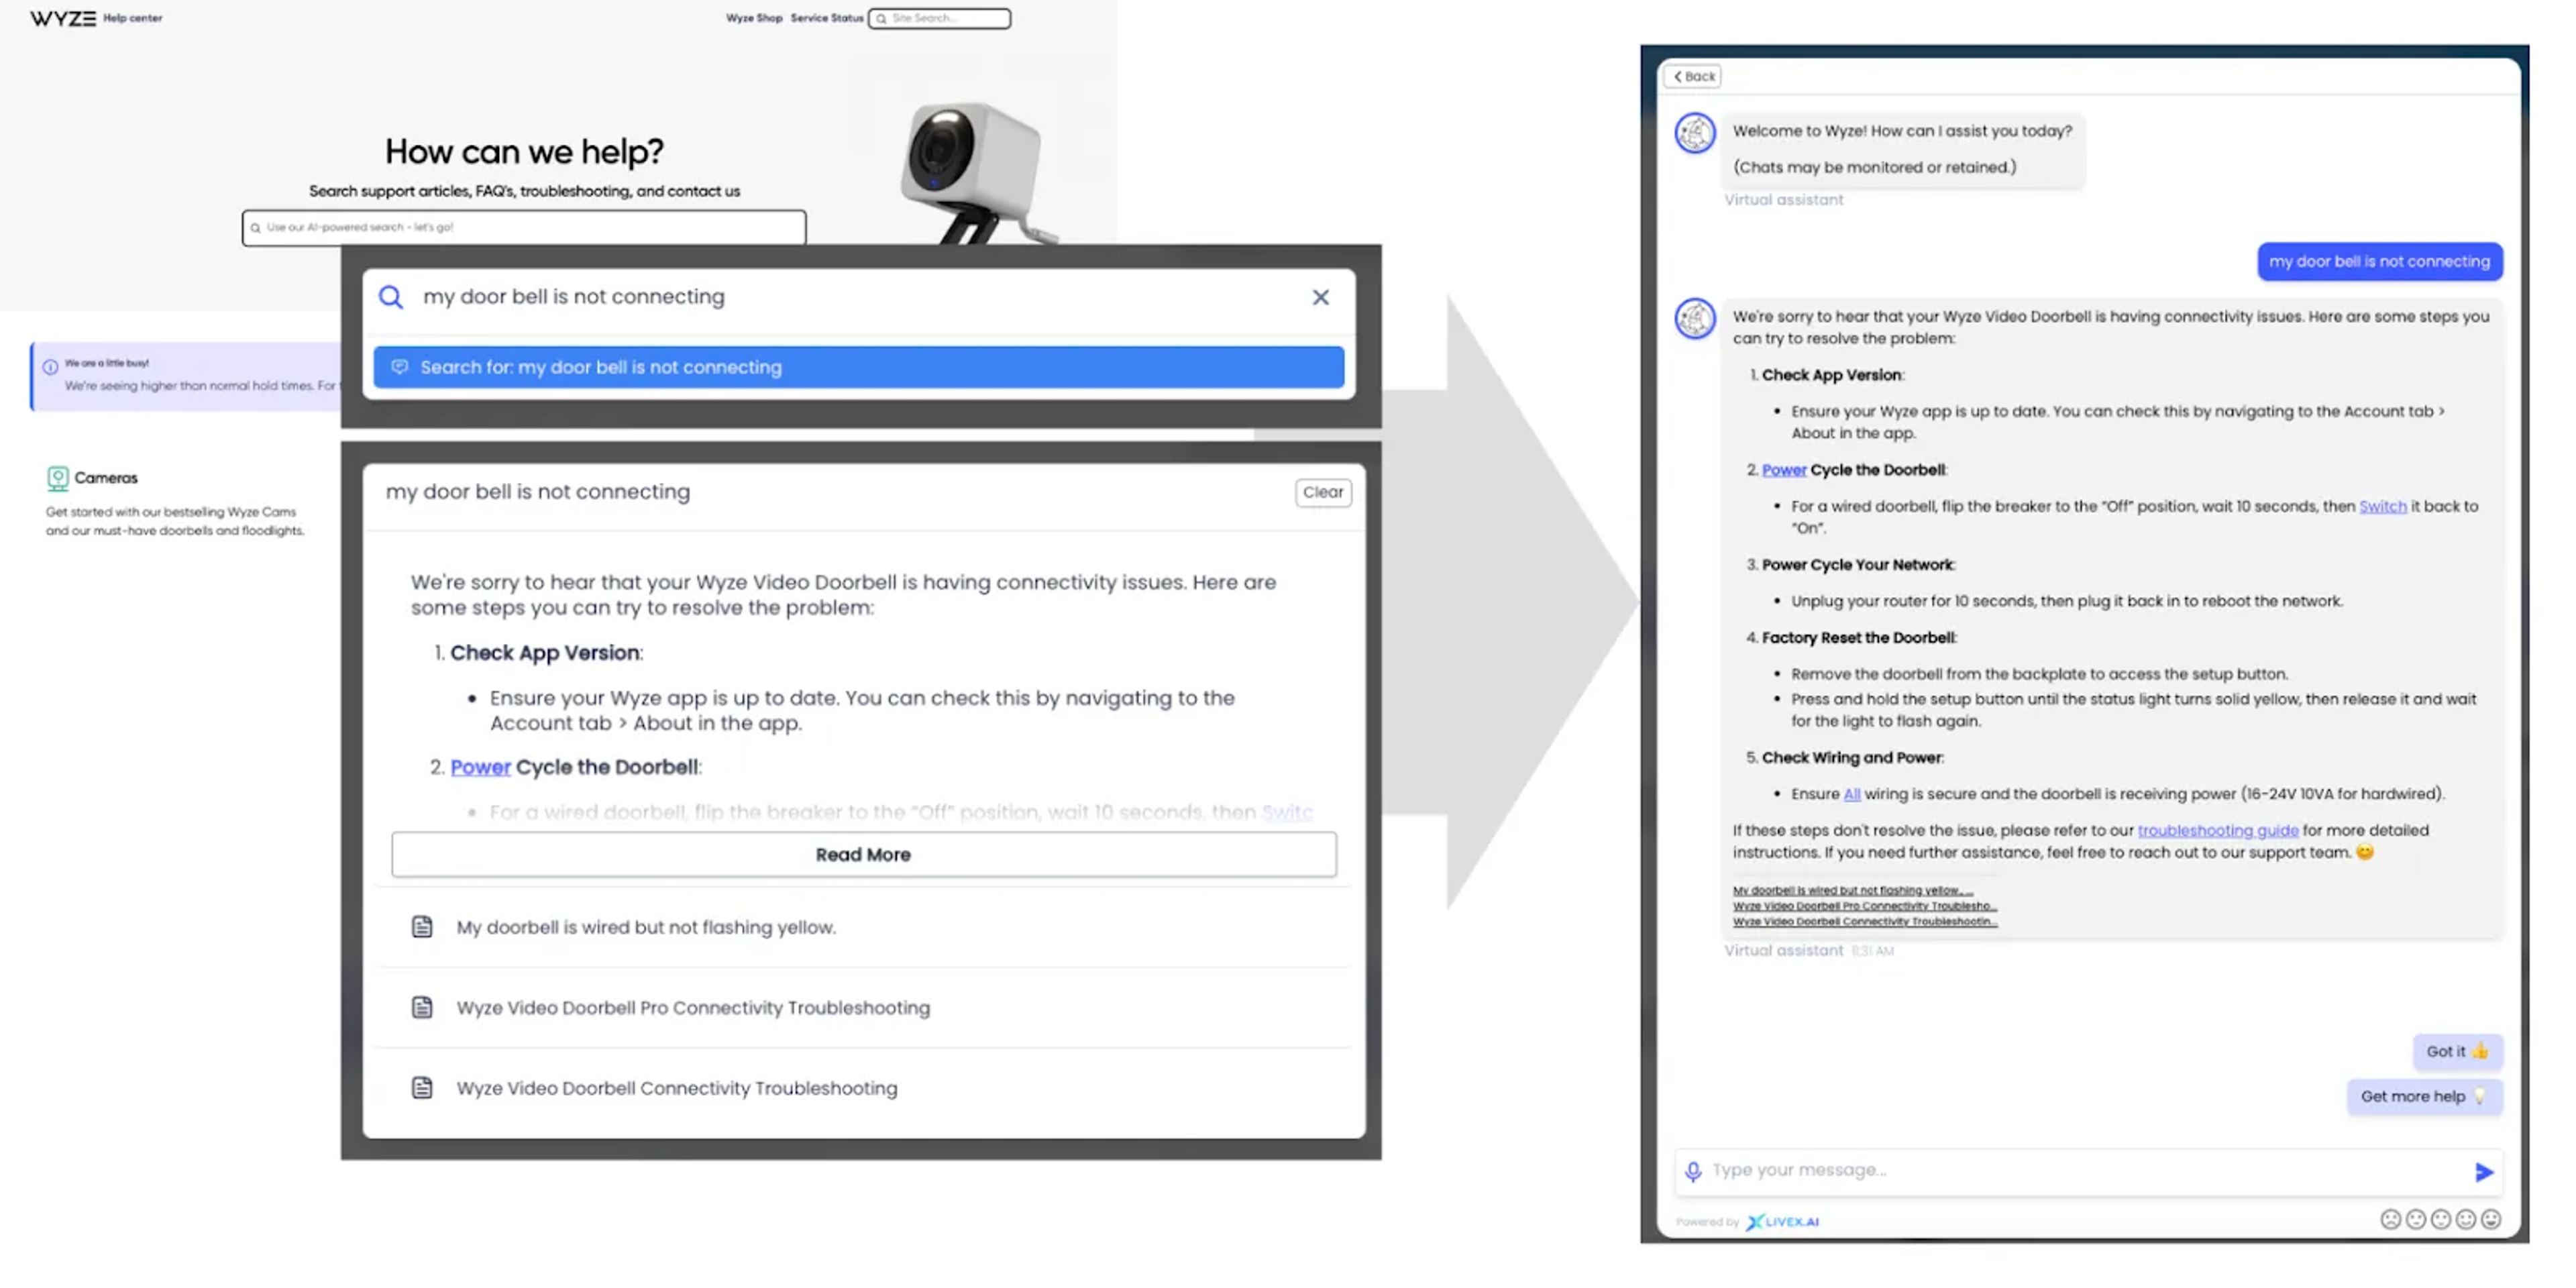
Task: Click document icon beside Doorbell Pro article
Action: click(x=422, y=1007)
